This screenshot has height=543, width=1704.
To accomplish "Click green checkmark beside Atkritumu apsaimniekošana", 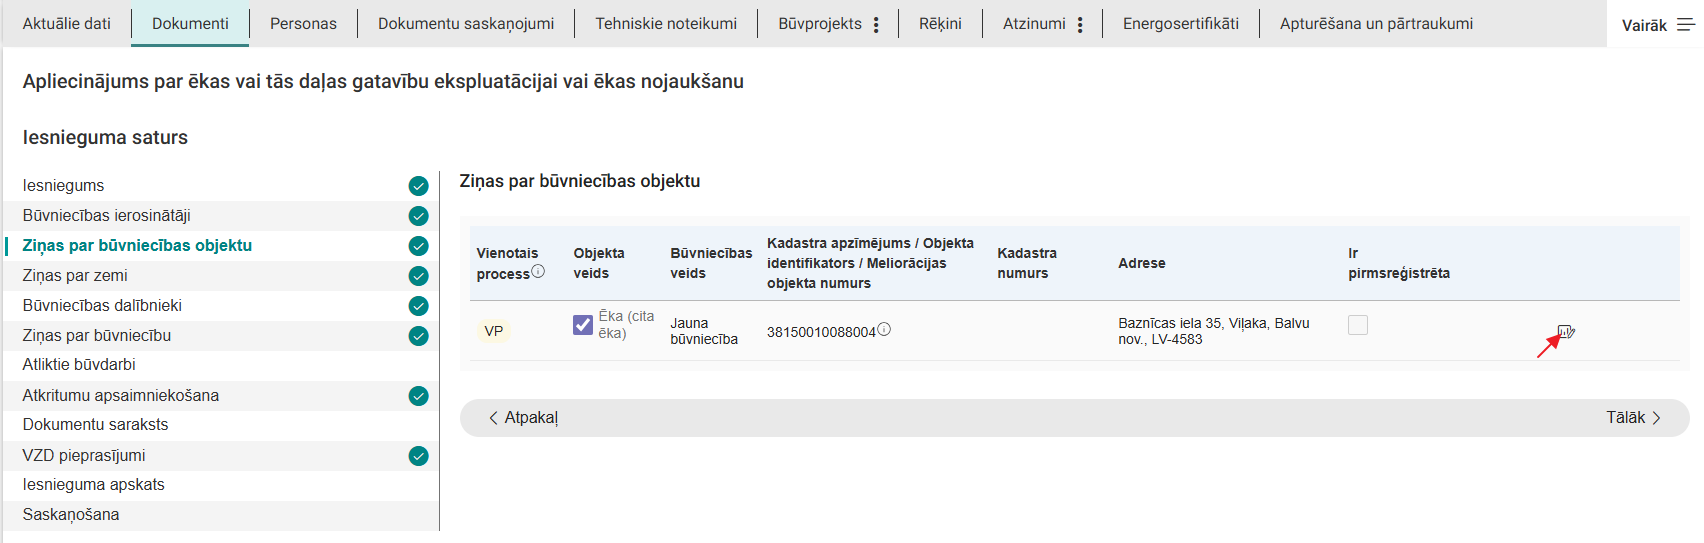I will click(x=418, y=396).
